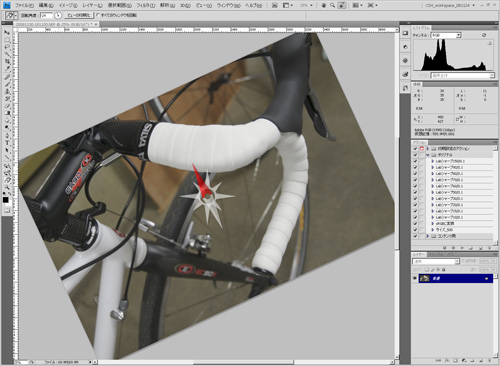Open the フィルタ menu
The image size is (500, 366).
146,5
